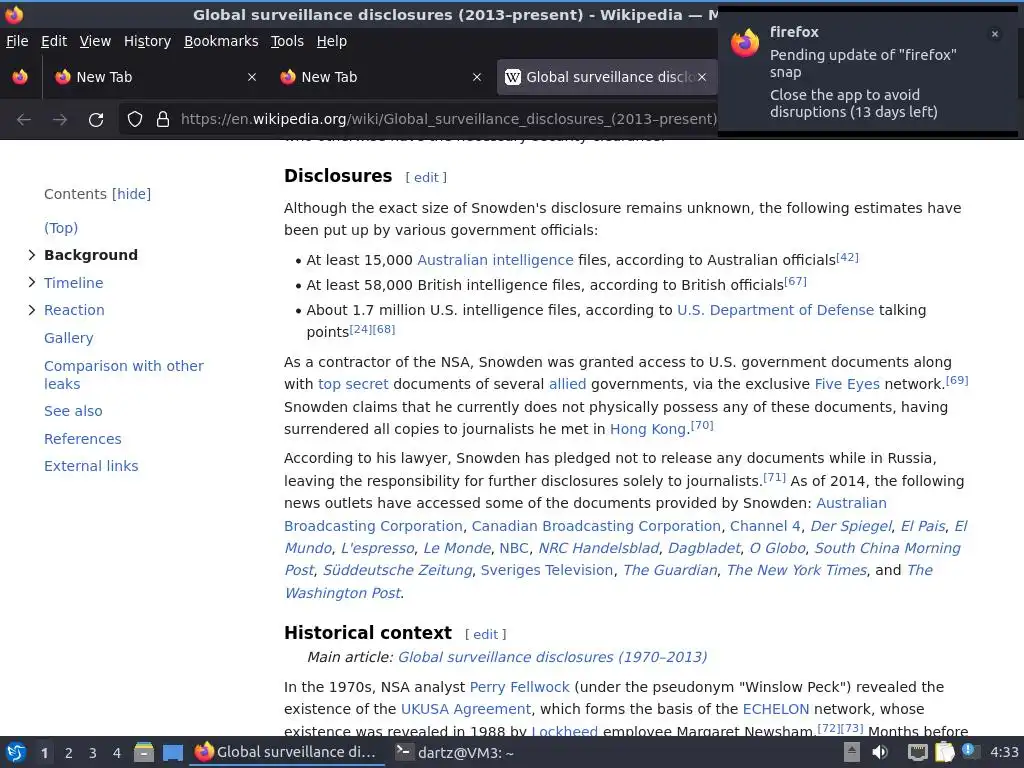The height and width of the screenshot is (768, 1024).
Task: Open the Süddeutsche Zeitung link
Action: tap(397, 570)
